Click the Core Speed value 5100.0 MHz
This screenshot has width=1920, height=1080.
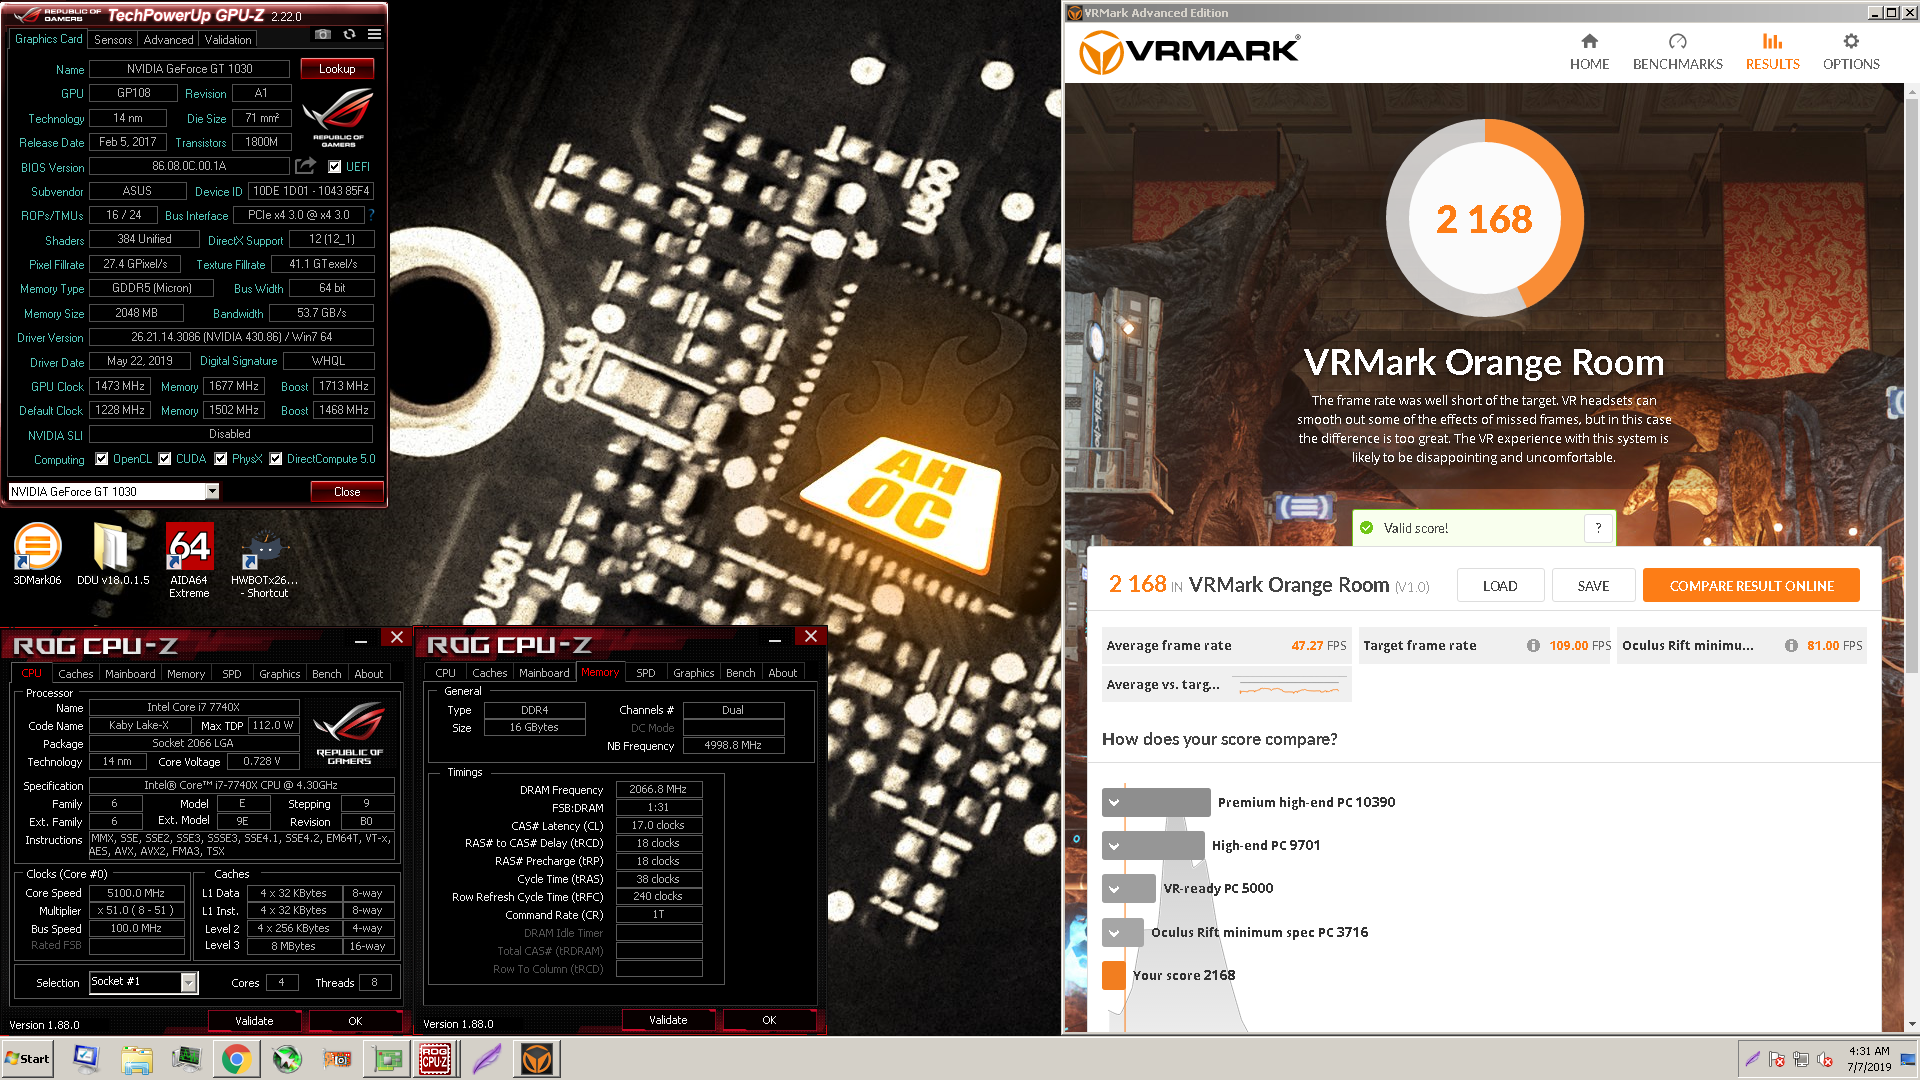(136, 893)
